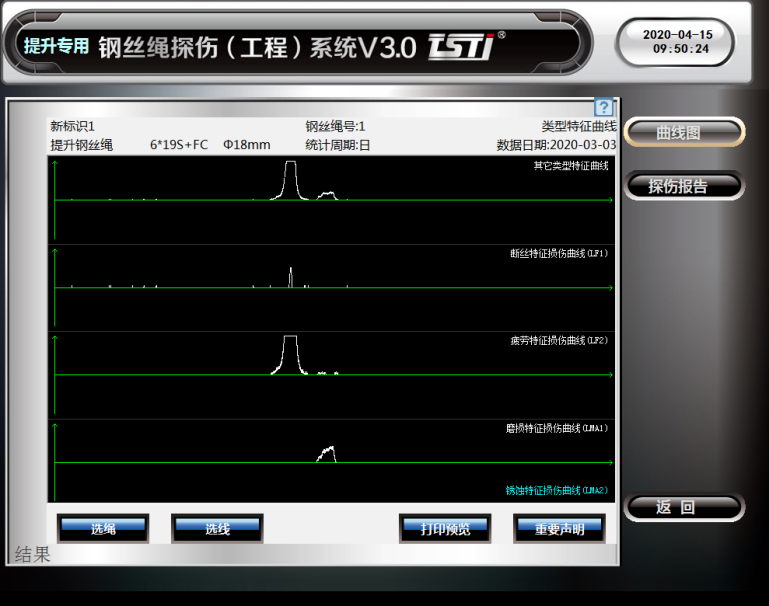Open the 重要声明 important notice

point(559,528)
